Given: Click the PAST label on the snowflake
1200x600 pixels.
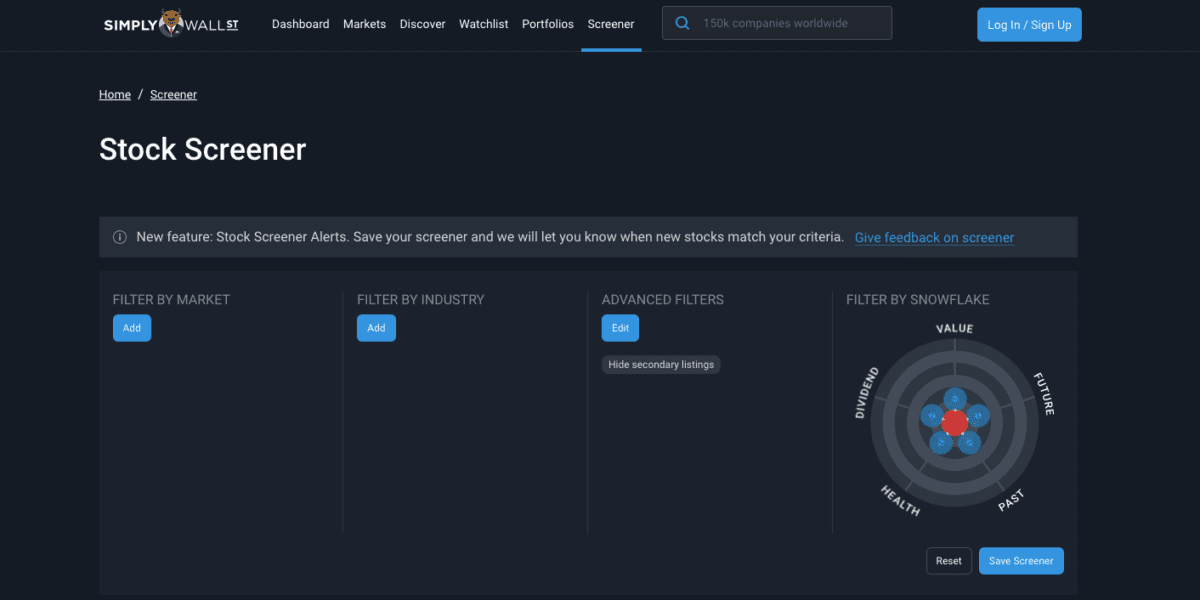Looking at the screenshot, I should point(1011,502).
